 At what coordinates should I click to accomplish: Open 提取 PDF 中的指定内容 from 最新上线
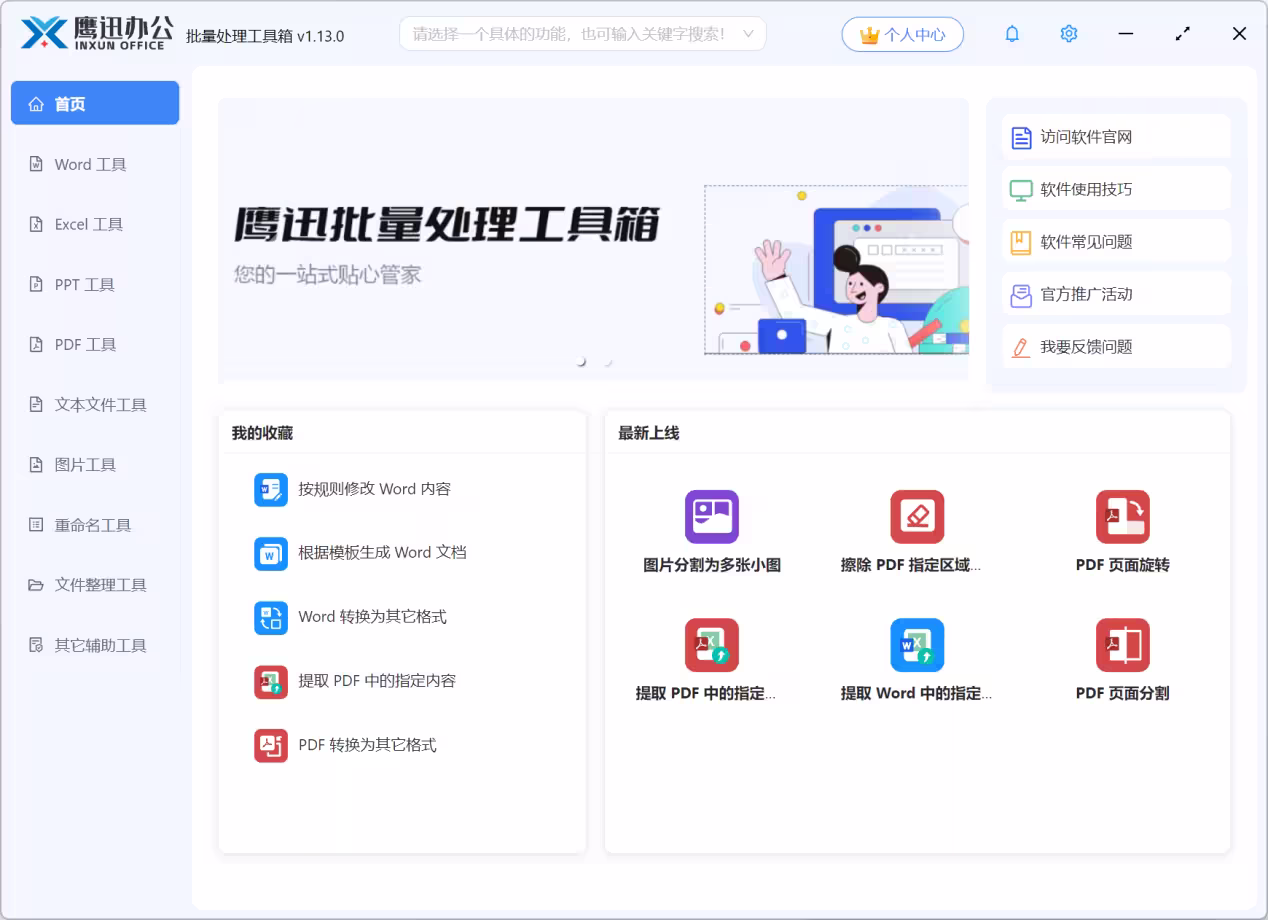pyautogui.click(x=712, y=657)
